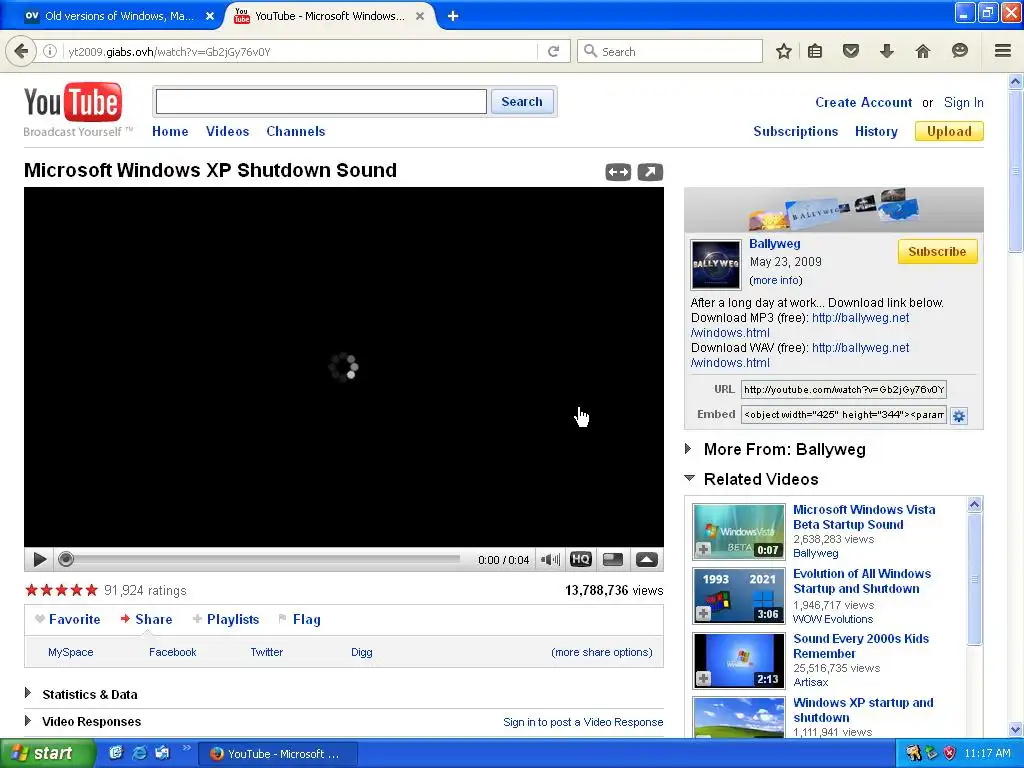Image resolution: width=1024 pixels, height=768 pixels.
Task: Go to the Firefox home icon
Action: (x=922, y=51)
